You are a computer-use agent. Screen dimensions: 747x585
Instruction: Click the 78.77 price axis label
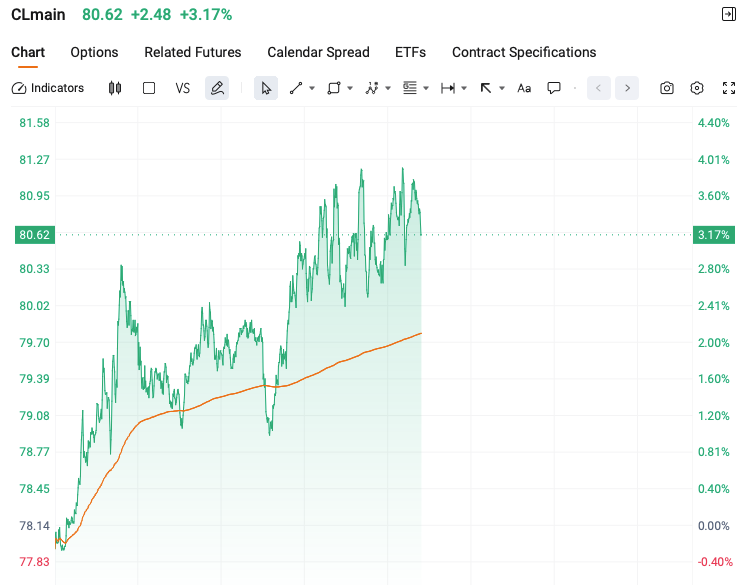pyautogui.click(x=34, y=452)
